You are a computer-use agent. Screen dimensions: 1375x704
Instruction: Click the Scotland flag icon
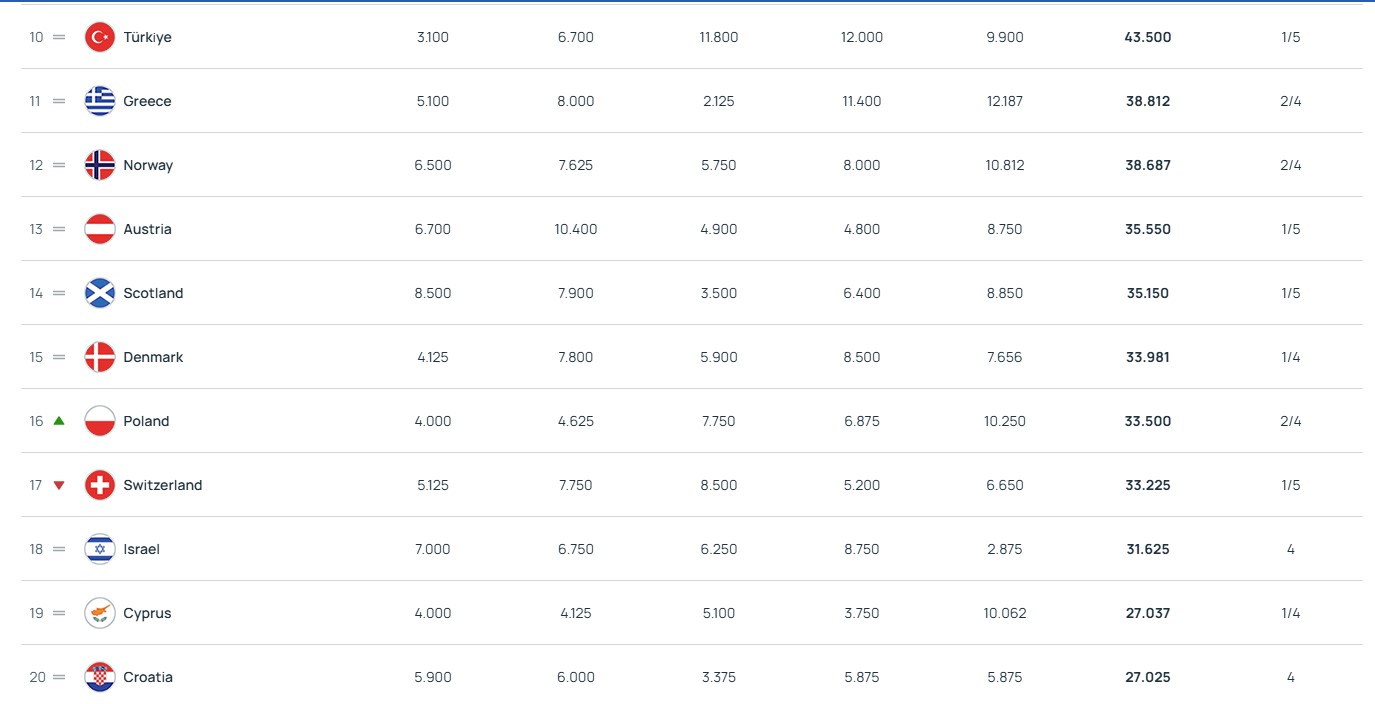(x=100, y=293)
